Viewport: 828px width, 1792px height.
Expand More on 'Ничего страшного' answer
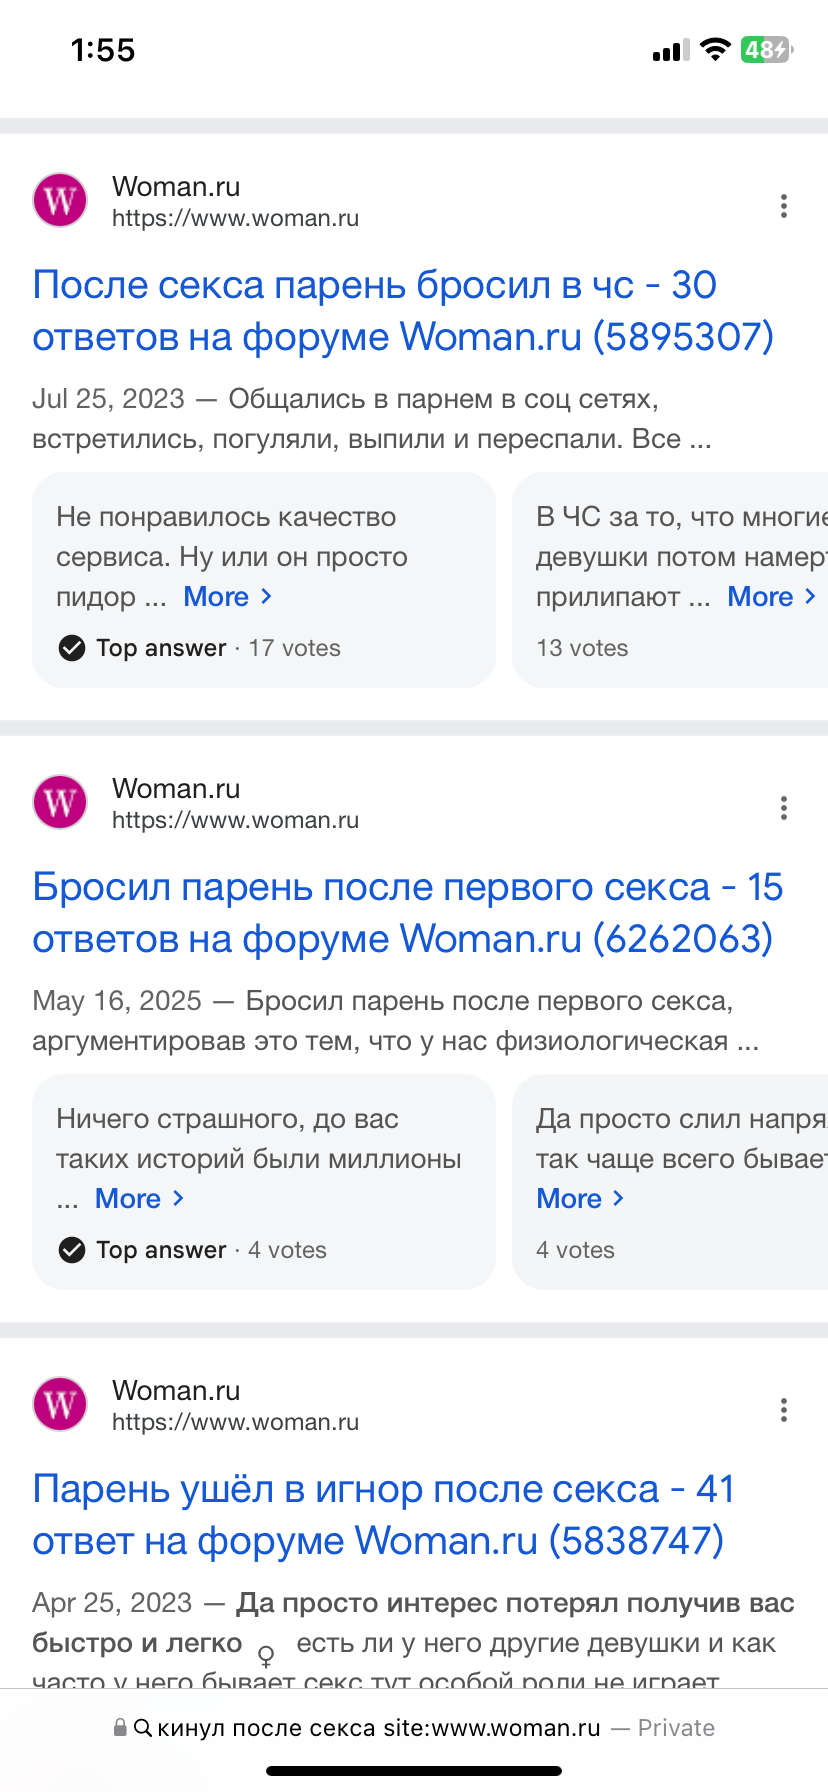click(x=139, y=1199)
